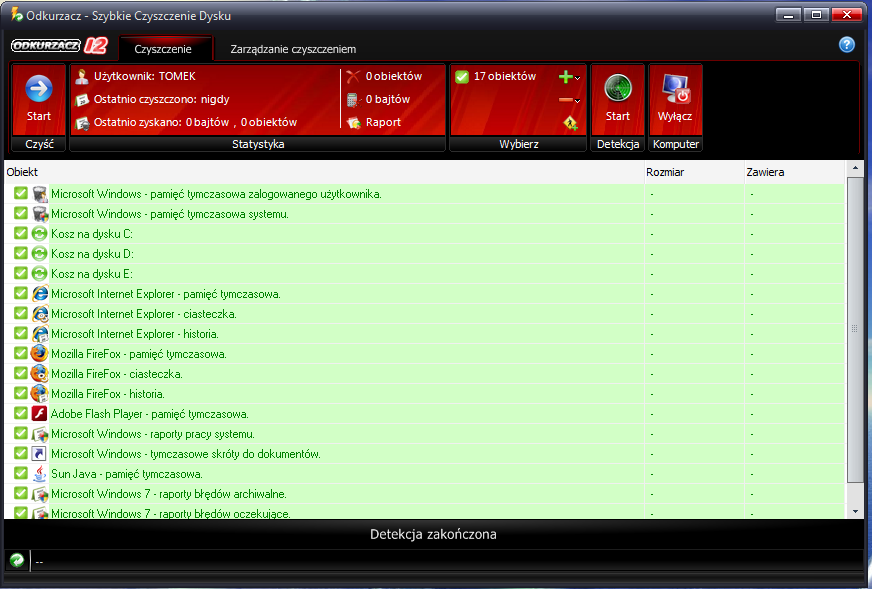872x589 pixels.
Task: Uncheck Microsoft Windows raporty pracy systemu
Action: 21,434
